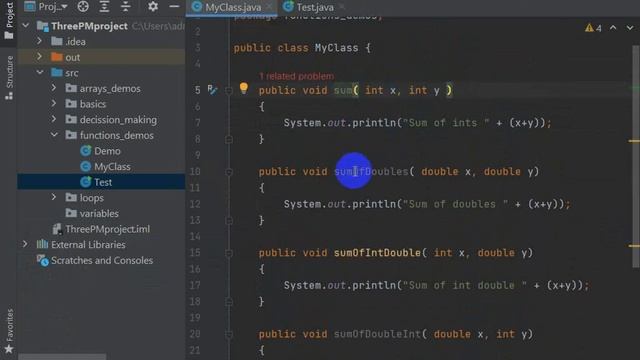The image size is (640, 360).
Task: Click the Structure tool window icon
Action: (x=9, y=96)
